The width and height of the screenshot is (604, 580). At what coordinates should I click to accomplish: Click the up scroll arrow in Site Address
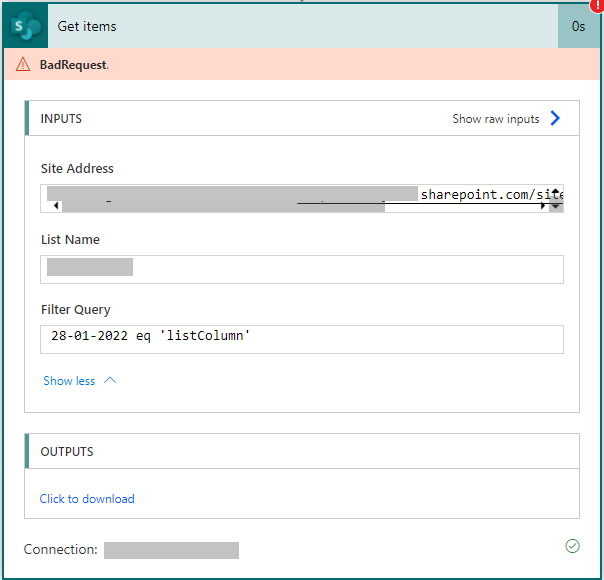tap(555, 191)
